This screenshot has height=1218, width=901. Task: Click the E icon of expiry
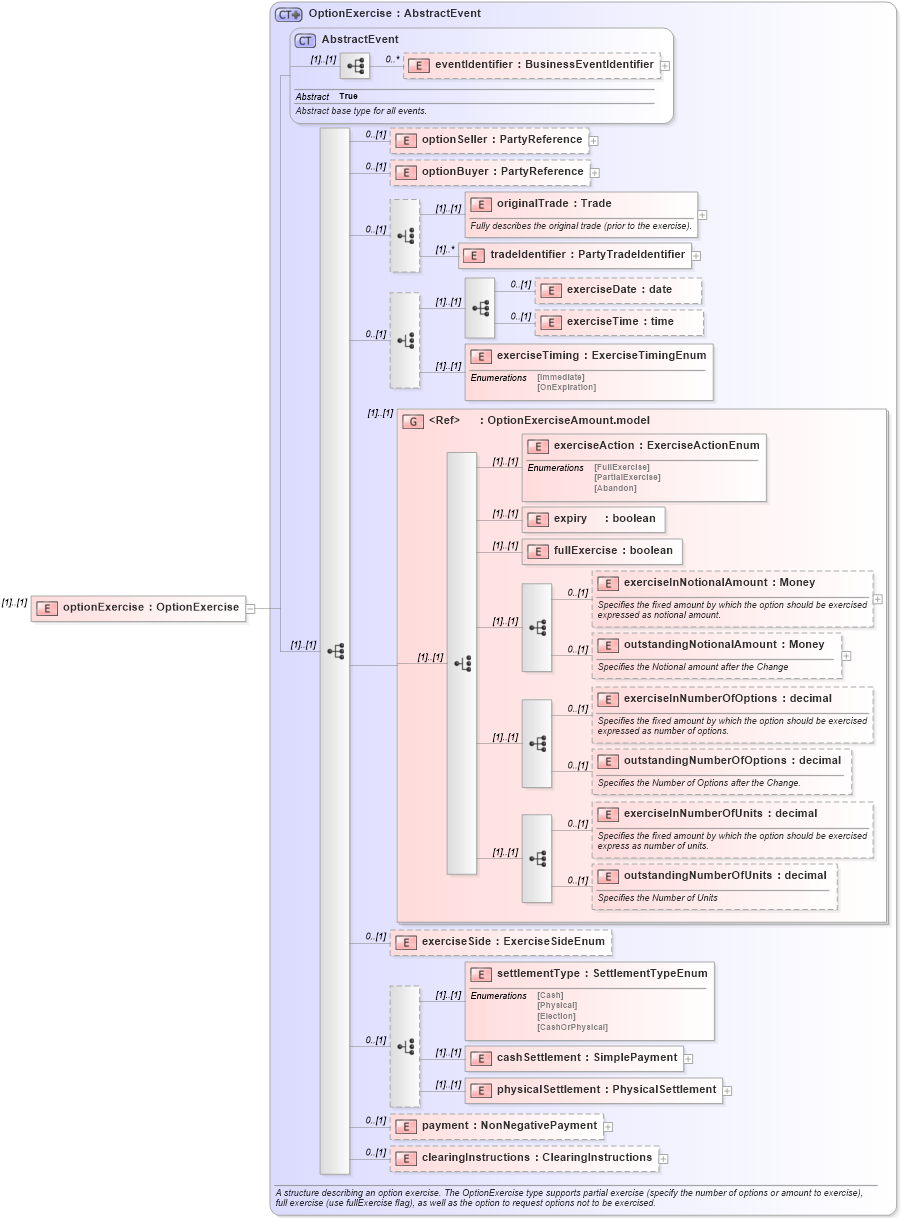[538, 519]
